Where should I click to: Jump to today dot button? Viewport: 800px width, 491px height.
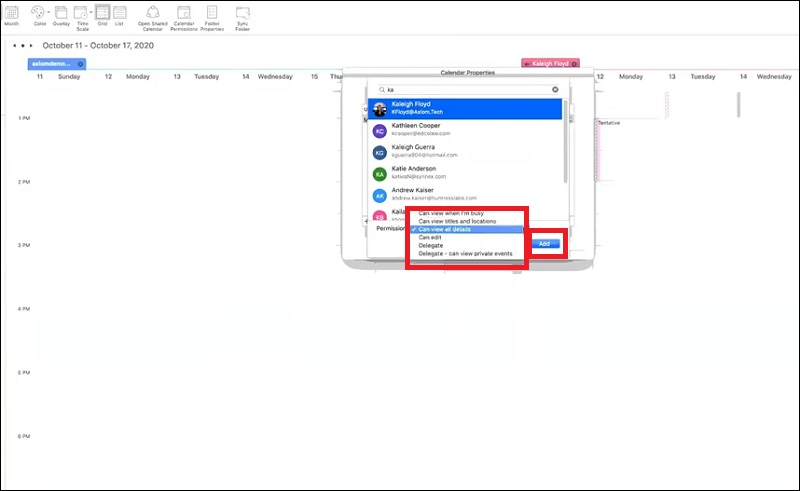(23, 45)
